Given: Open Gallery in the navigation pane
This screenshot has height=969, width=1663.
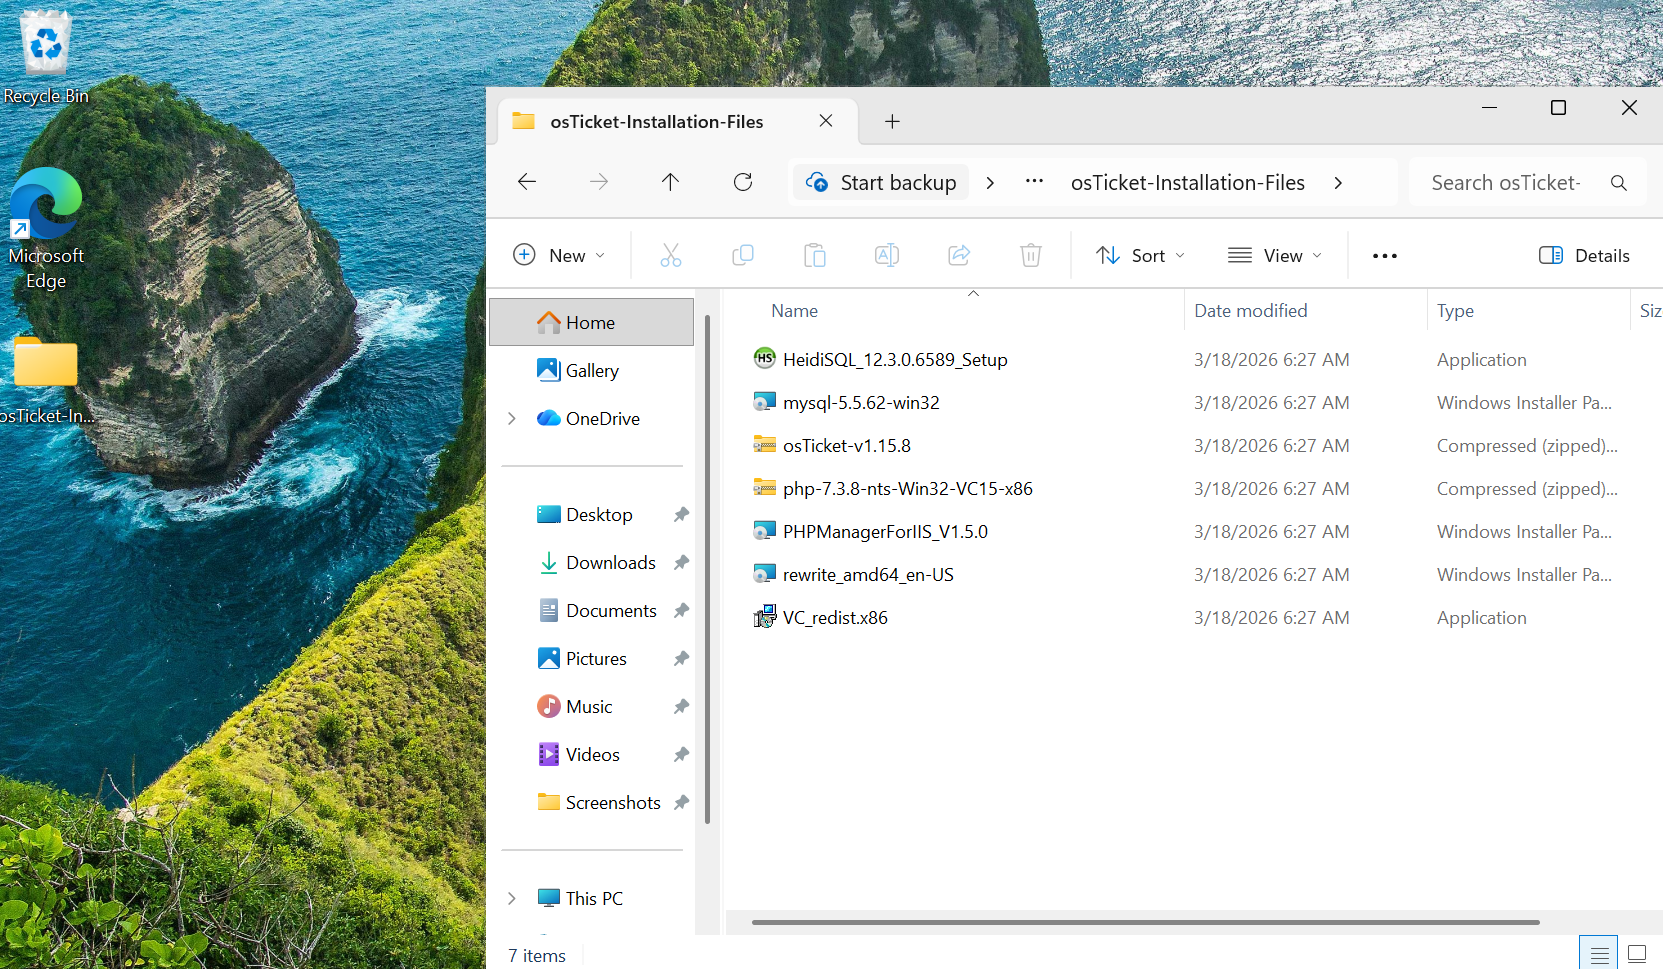Looking at the screenshot, I should [591, 371].
